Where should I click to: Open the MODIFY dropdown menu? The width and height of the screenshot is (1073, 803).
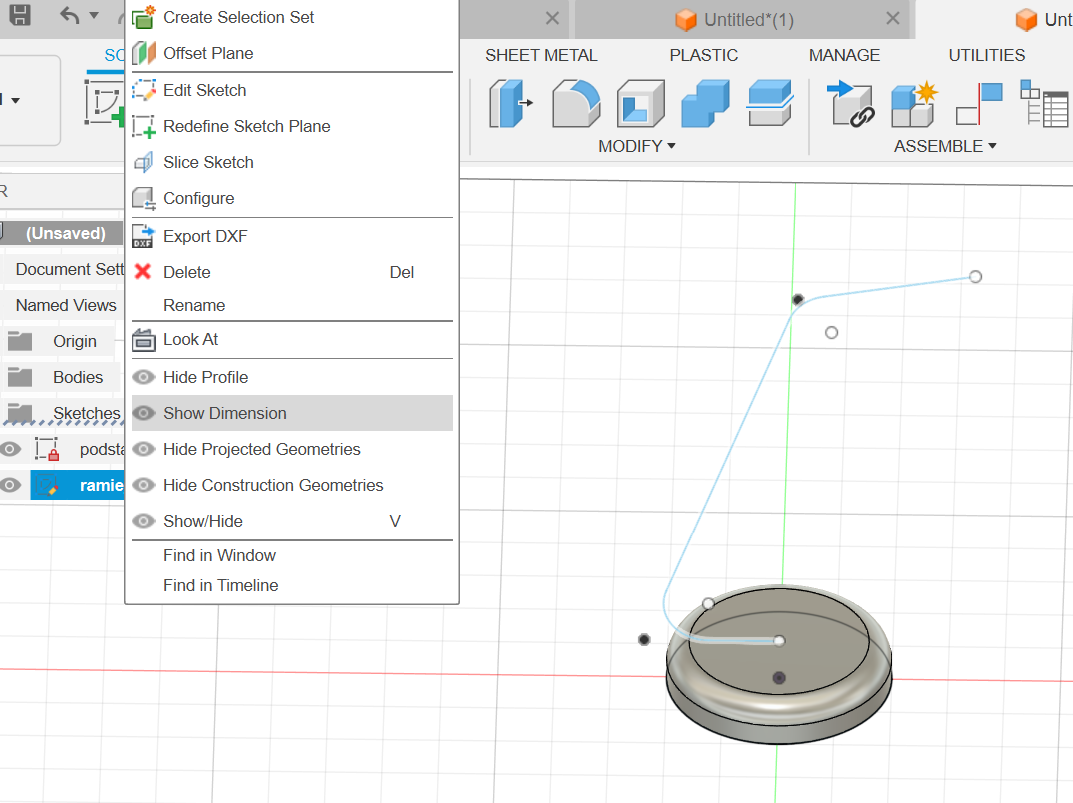click(x=637, y=146)
